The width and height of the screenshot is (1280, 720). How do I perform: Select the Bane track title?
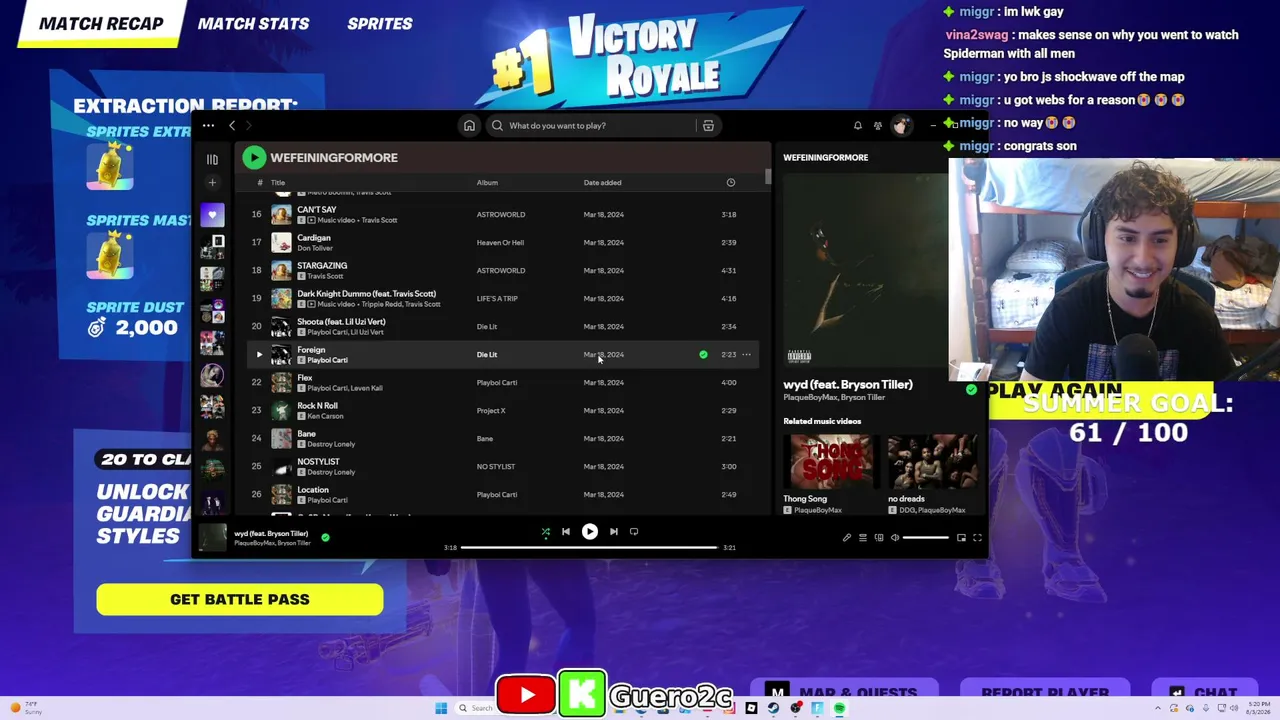point(306,434)
